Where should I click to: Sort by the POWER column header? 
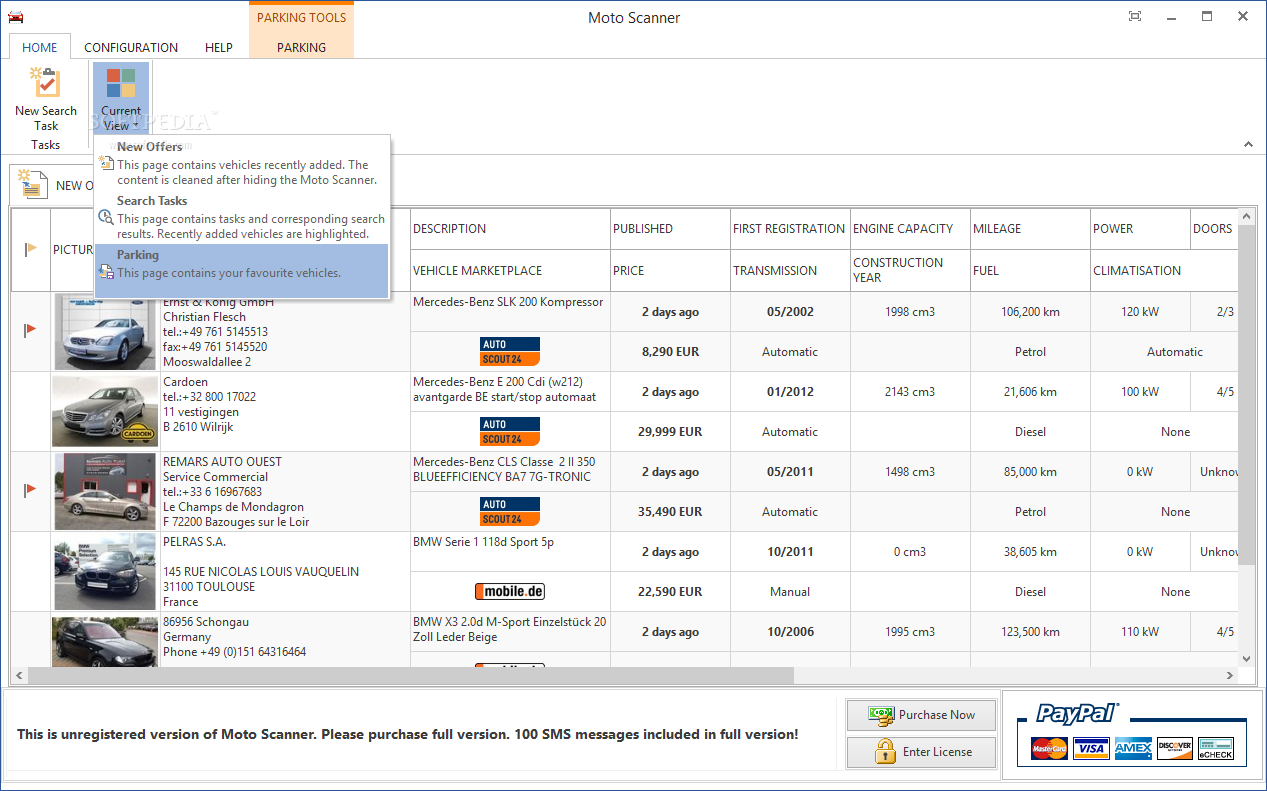[1140, 229]
